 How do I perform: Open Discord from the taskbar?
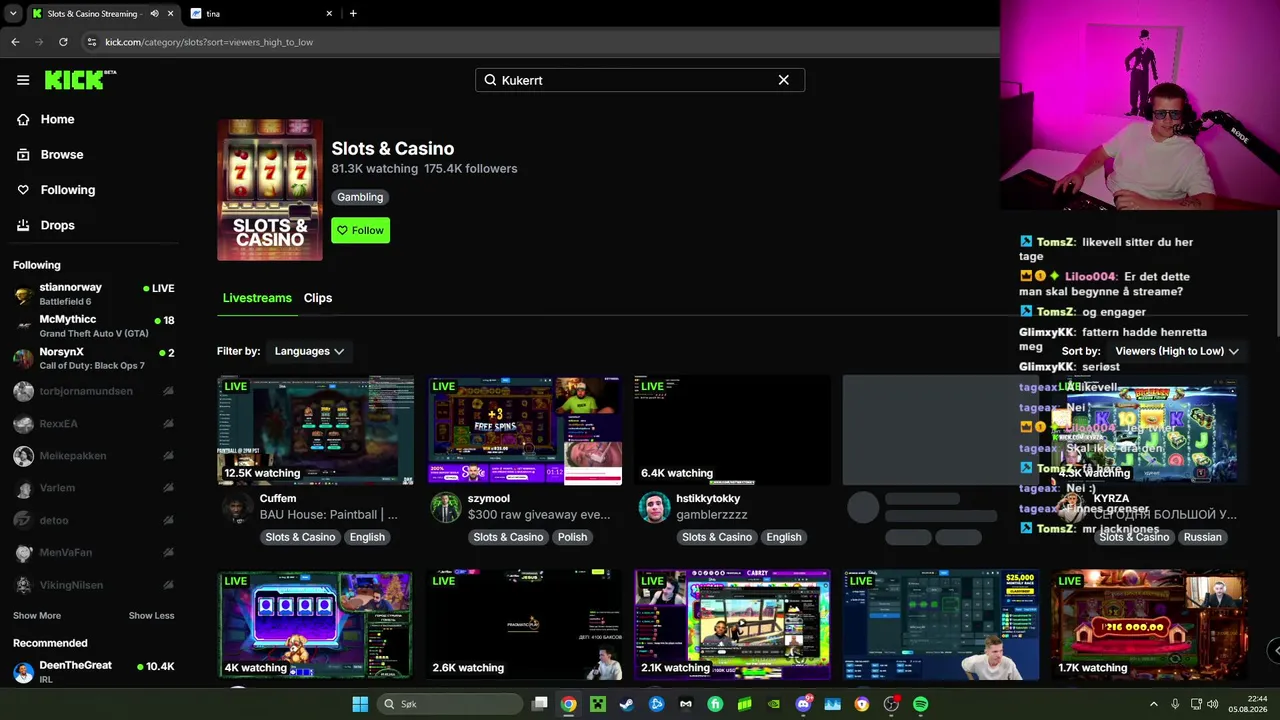[803, 704]
